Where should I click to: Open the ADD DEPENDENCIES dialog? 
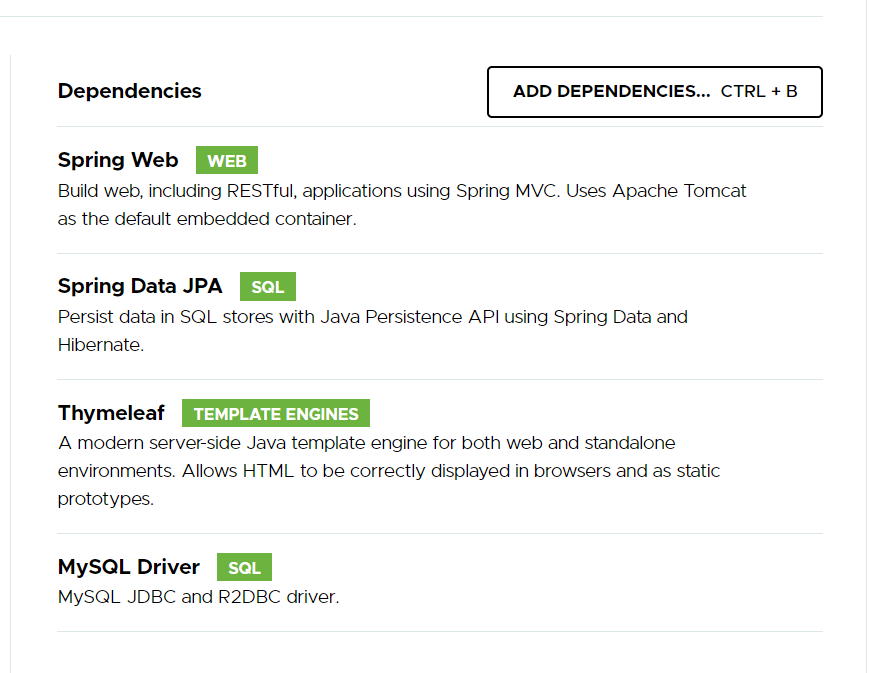coord(654,91)
